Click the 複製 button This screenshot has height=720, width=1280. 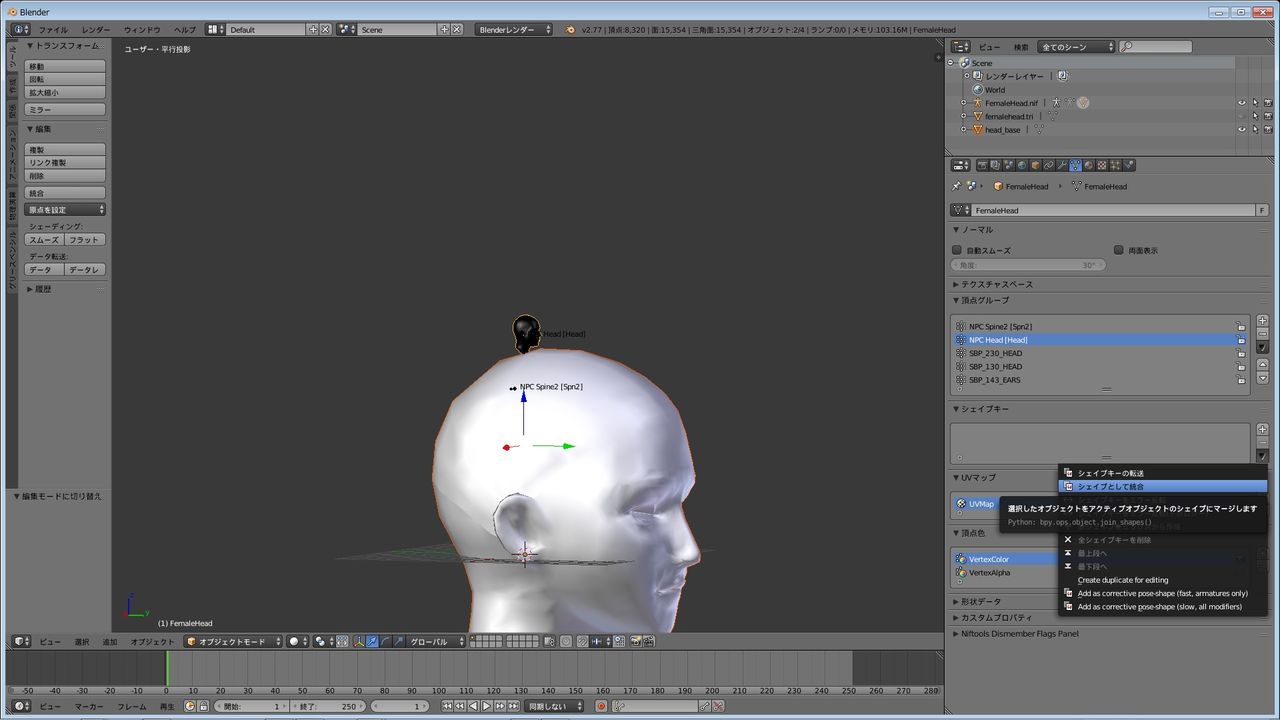click(x=65, y=149)
